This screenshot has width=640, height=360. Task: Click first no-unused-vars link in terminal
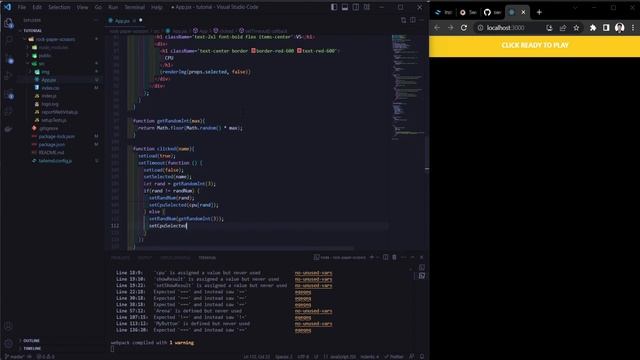click(x=313, y=273)
